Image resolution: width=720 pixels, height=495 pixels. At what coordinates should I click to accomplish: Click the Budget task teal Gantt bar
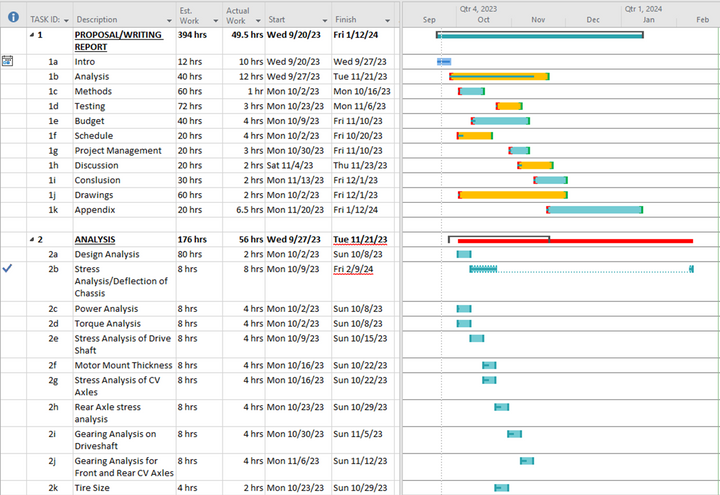[501, 121]
